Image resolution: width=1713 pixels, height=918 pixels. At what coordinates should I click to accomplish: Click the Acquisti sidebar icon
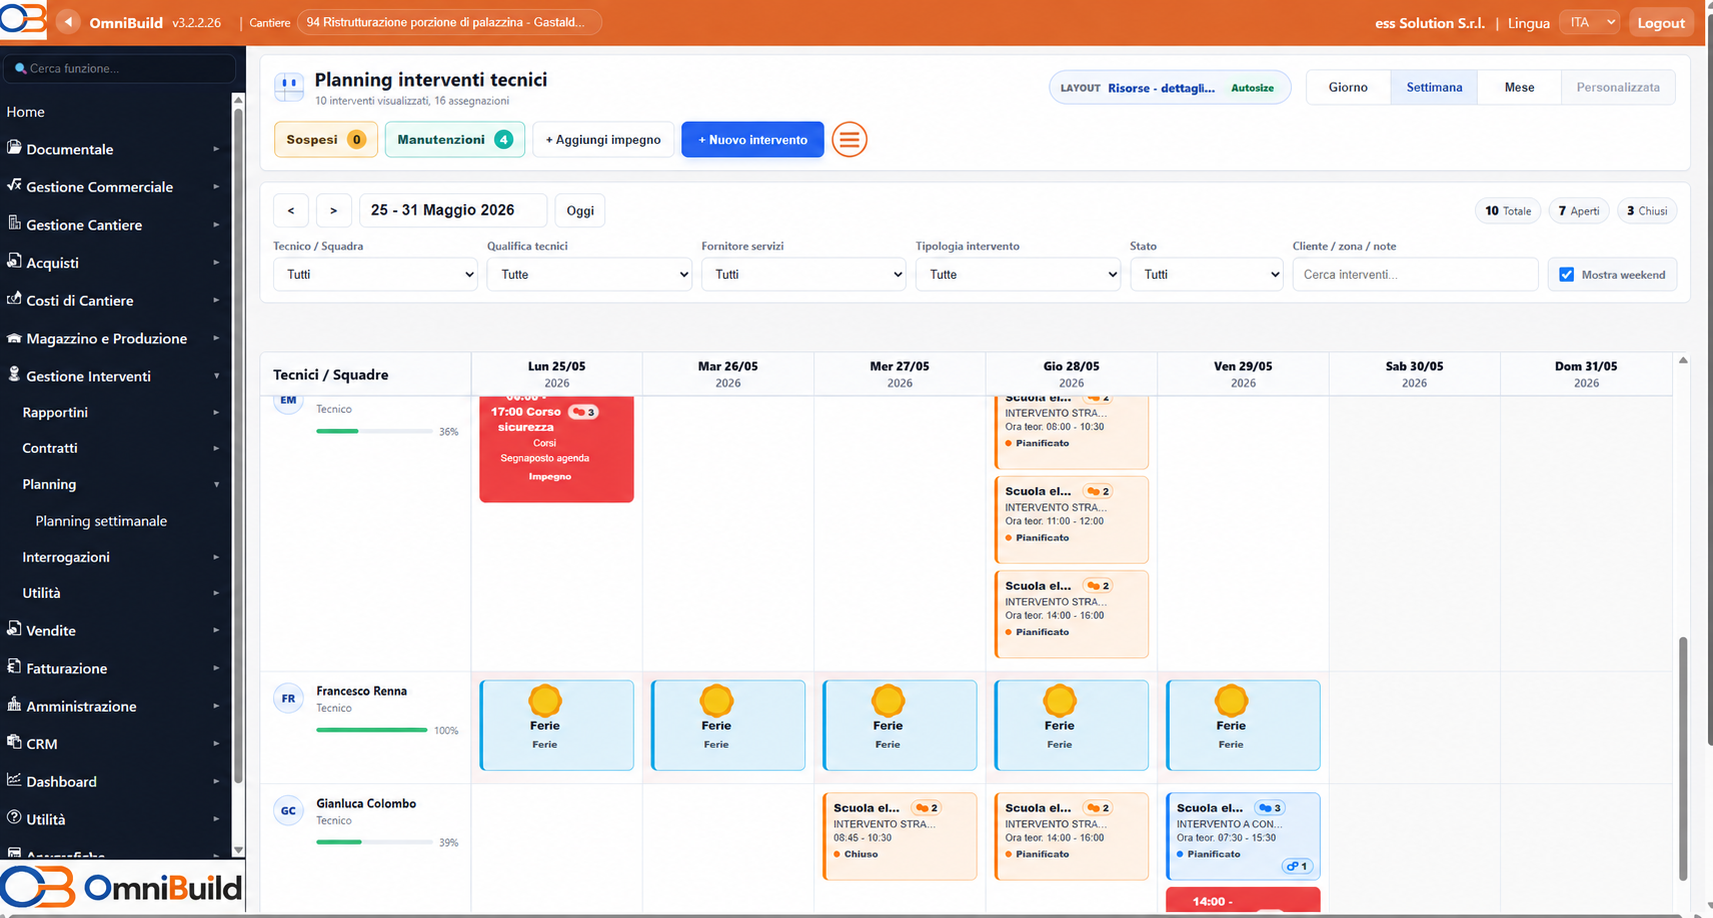click(14, 261)
